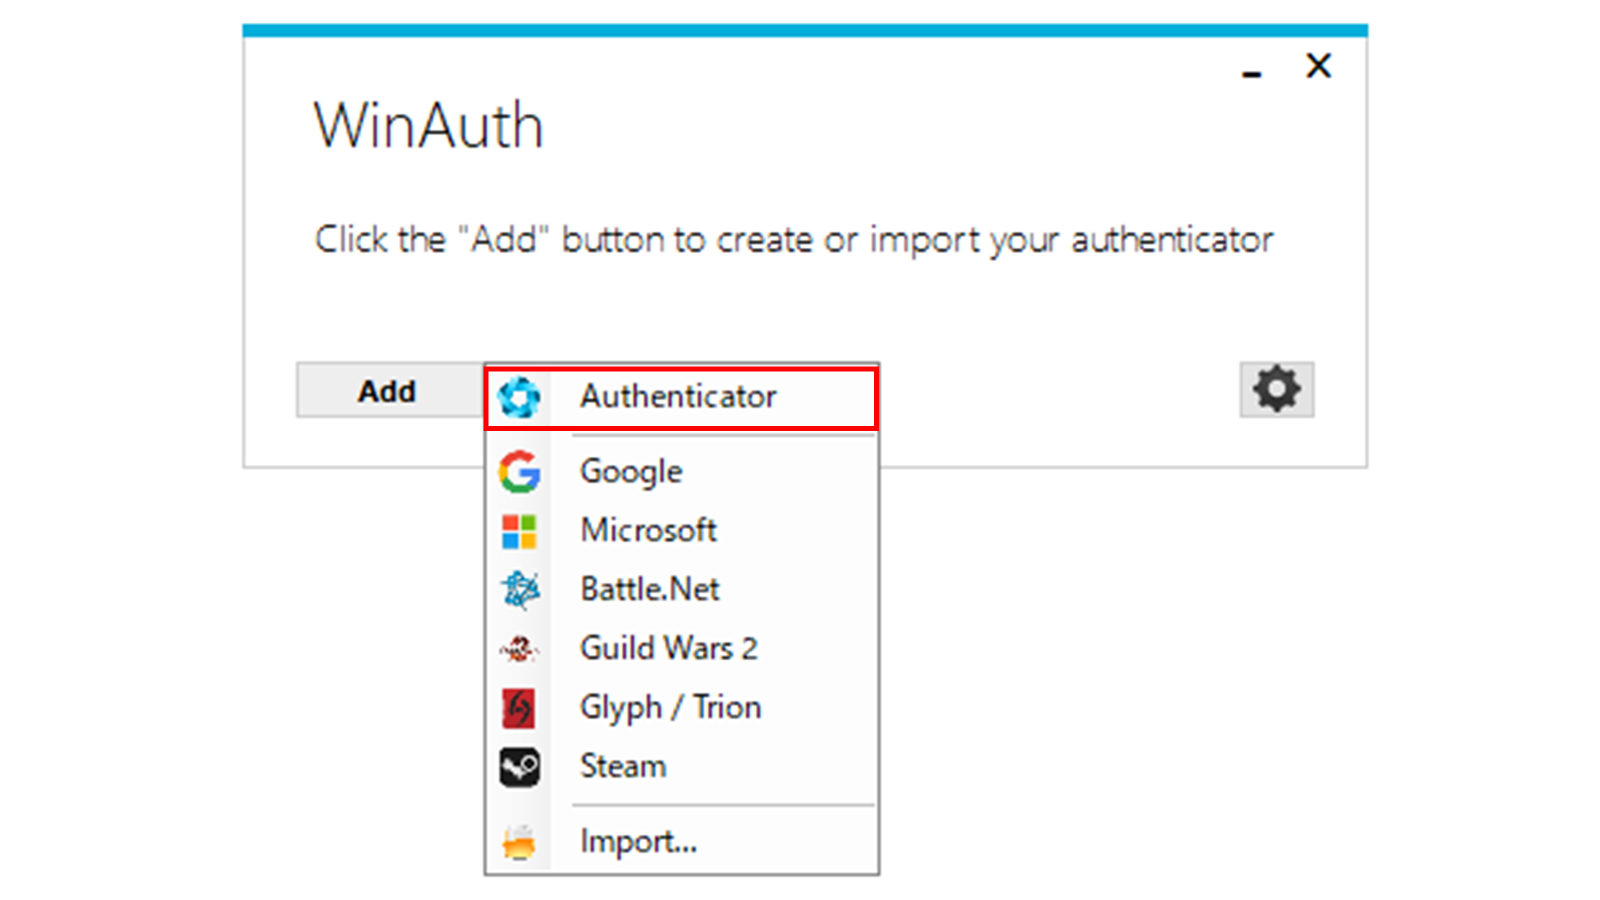Click the Steam logo icon
1600x900 pixels.
[x=519, y=767]
